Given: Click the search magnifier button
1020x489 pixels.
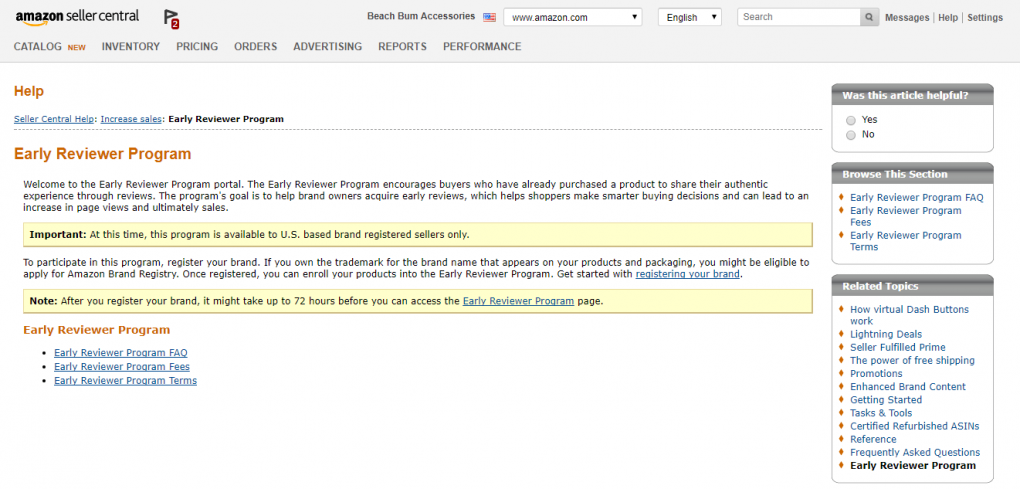Looking at the screenshot, I should [869, 18].
